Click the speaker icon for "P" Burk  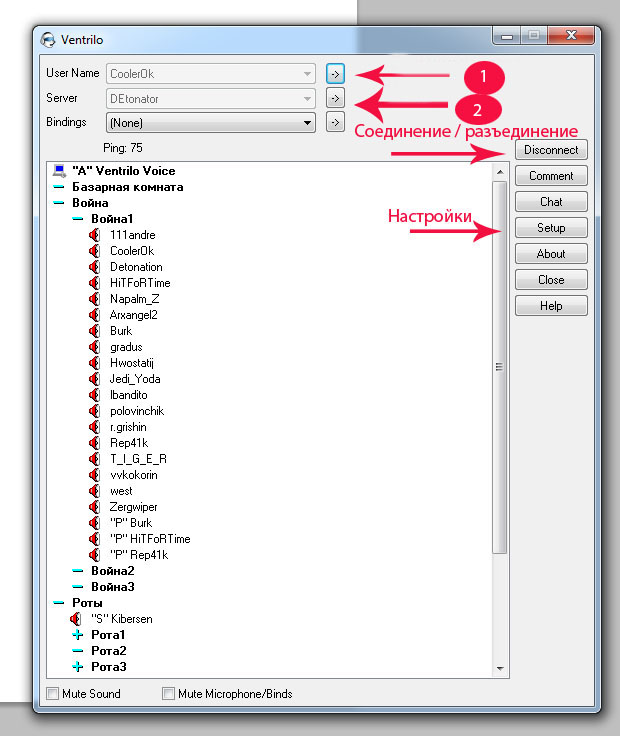click(x=94, y=523)
